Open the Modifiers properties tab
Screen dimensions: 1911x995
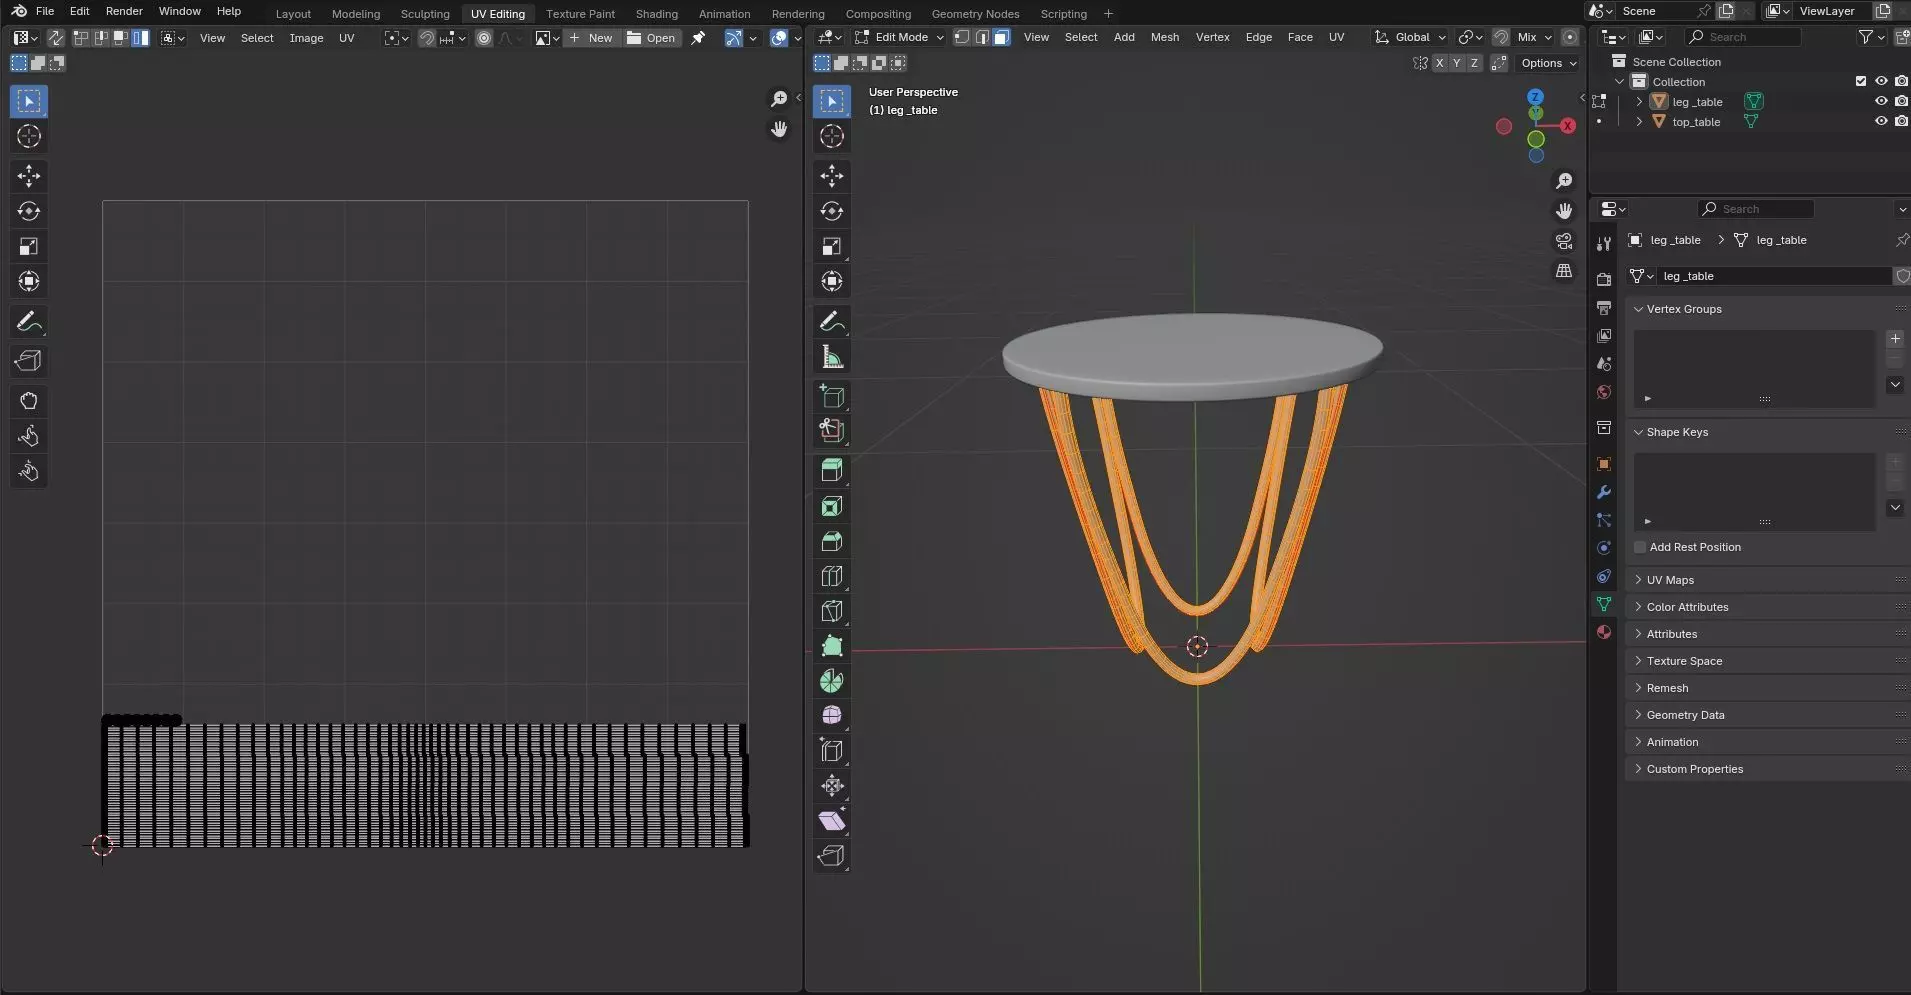[1604, 492]
